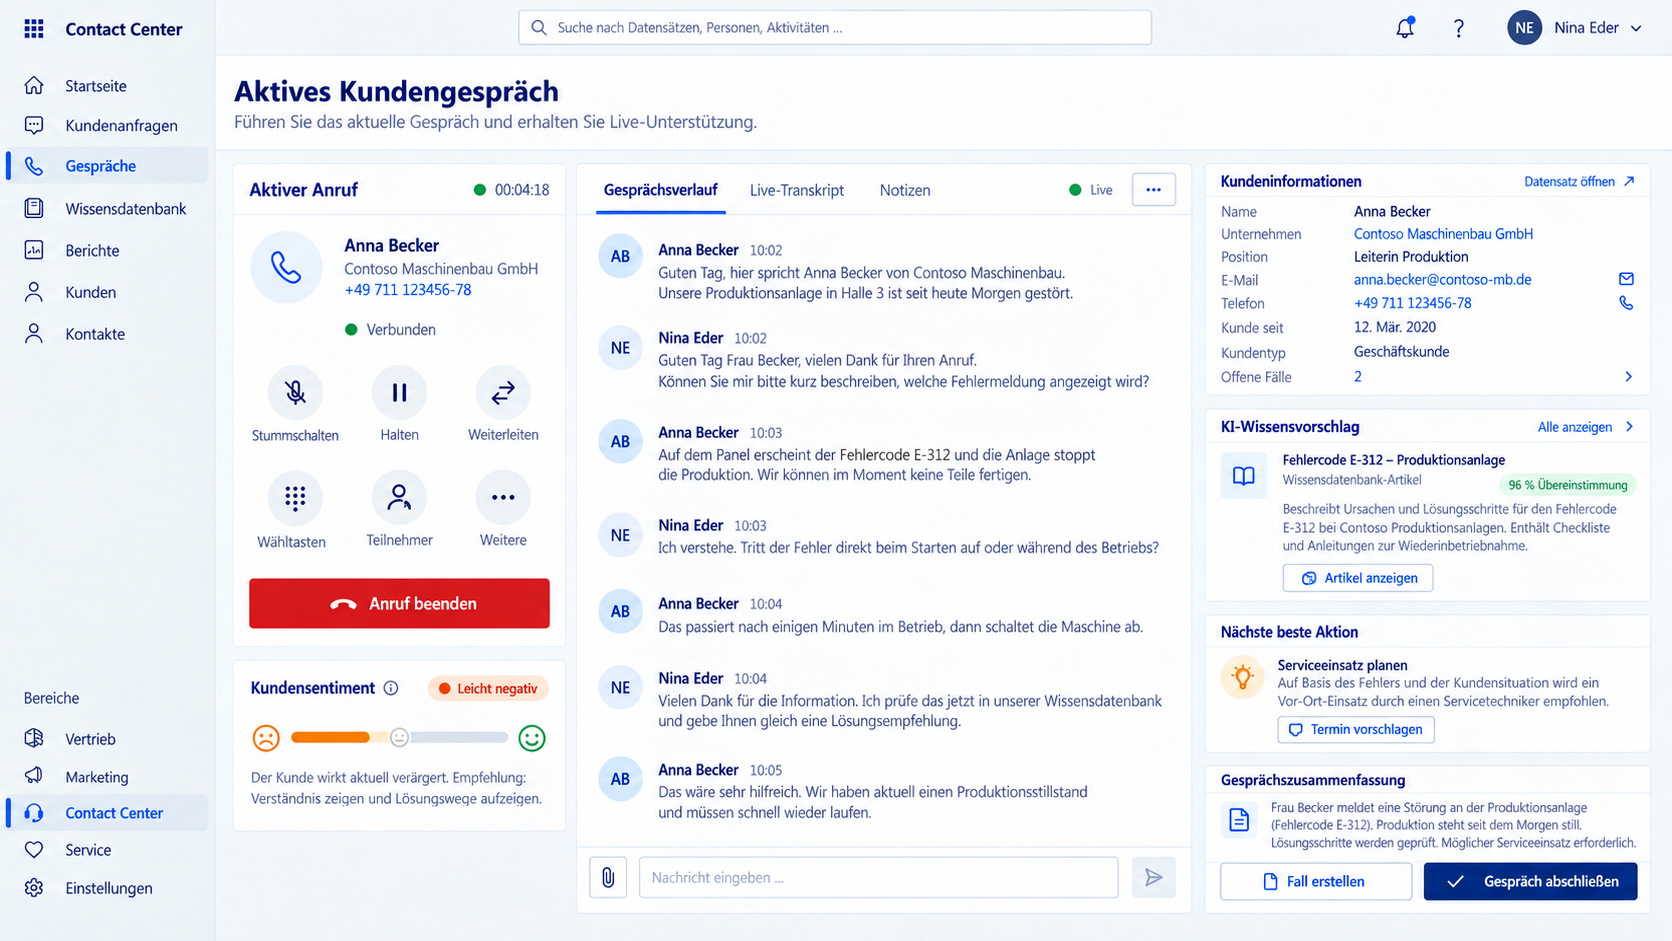Click the top search field
This screenshot has height=941, width=1672.
click(x=835, y=28)
